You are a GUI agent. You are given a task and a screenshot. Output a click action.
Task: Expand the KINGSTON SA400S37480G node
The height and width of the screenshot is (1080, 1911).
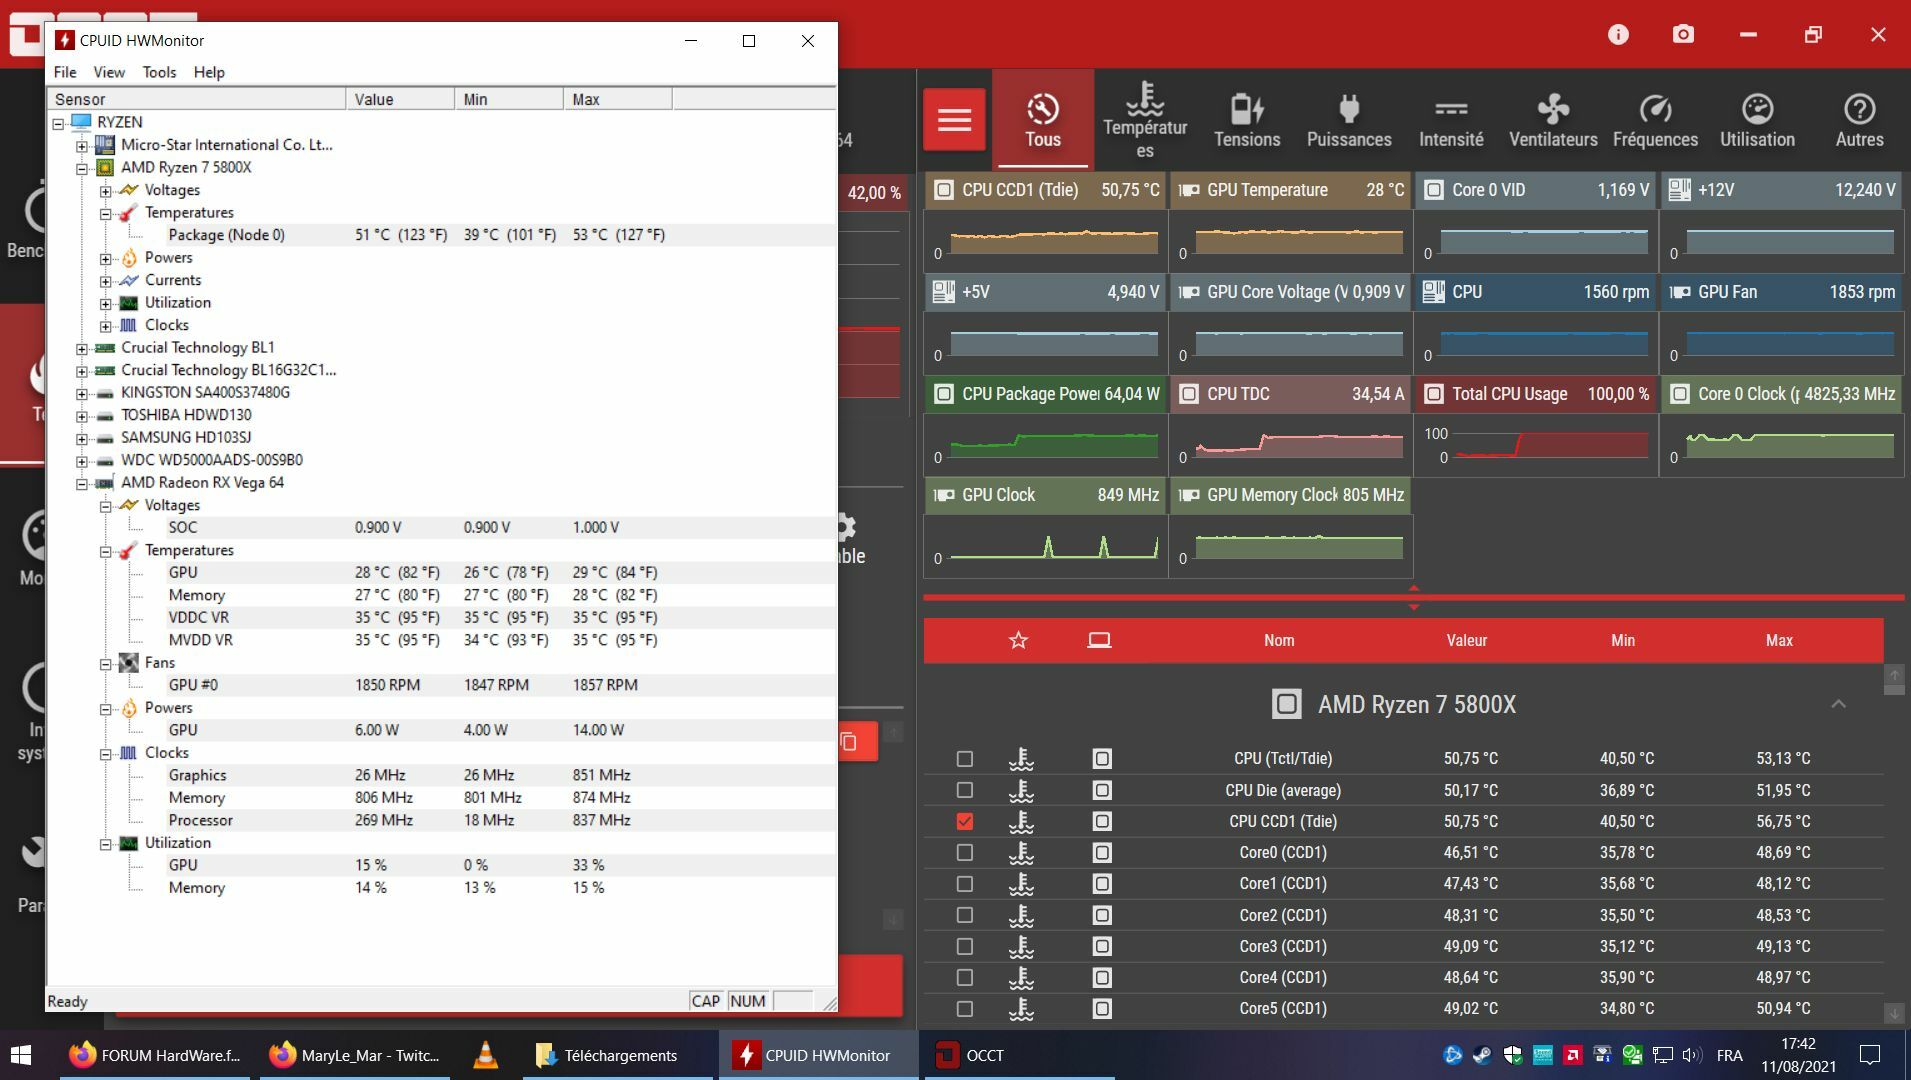coord(82,393)
